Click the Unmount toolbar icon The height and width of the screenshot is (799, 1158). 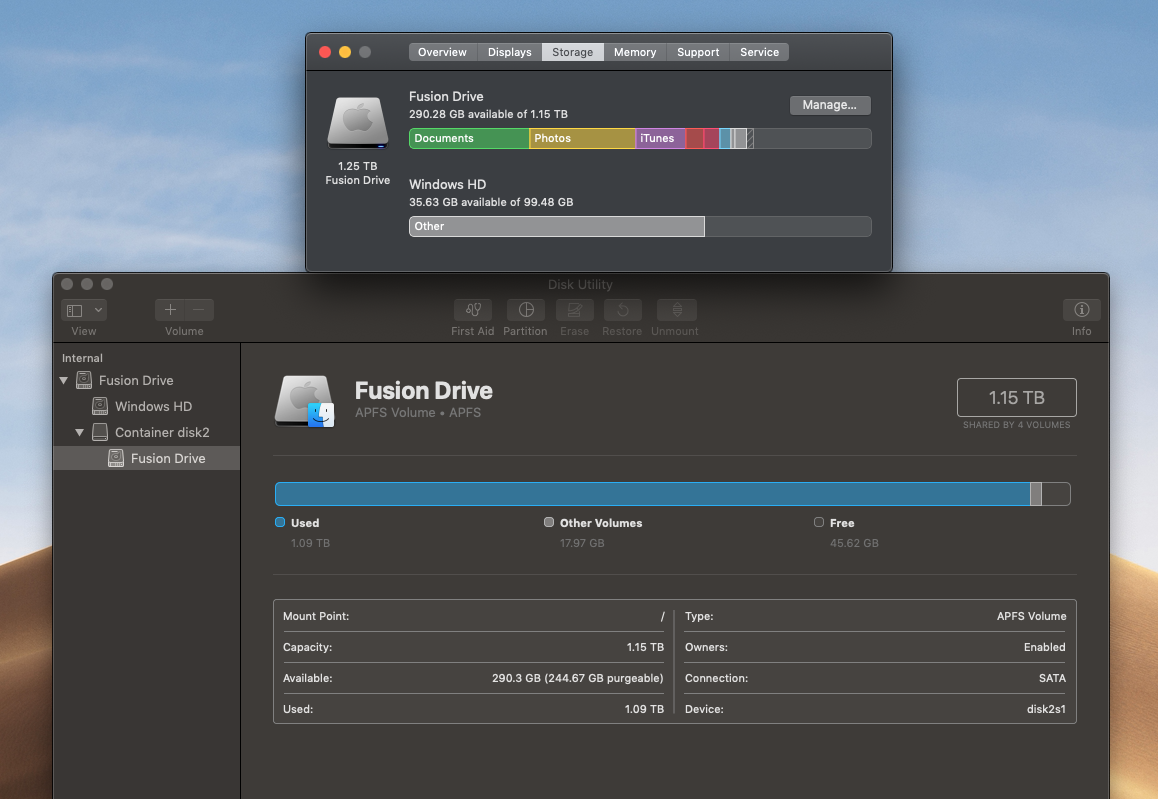676,310
